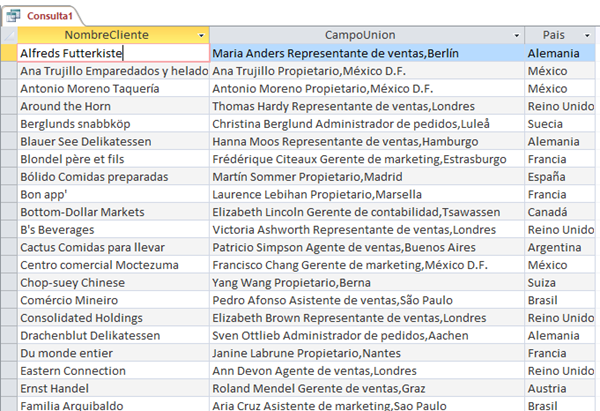Click the cell 'Ernst Handel'
Viewport: 600px width, 411px height.
click(113, 388)
